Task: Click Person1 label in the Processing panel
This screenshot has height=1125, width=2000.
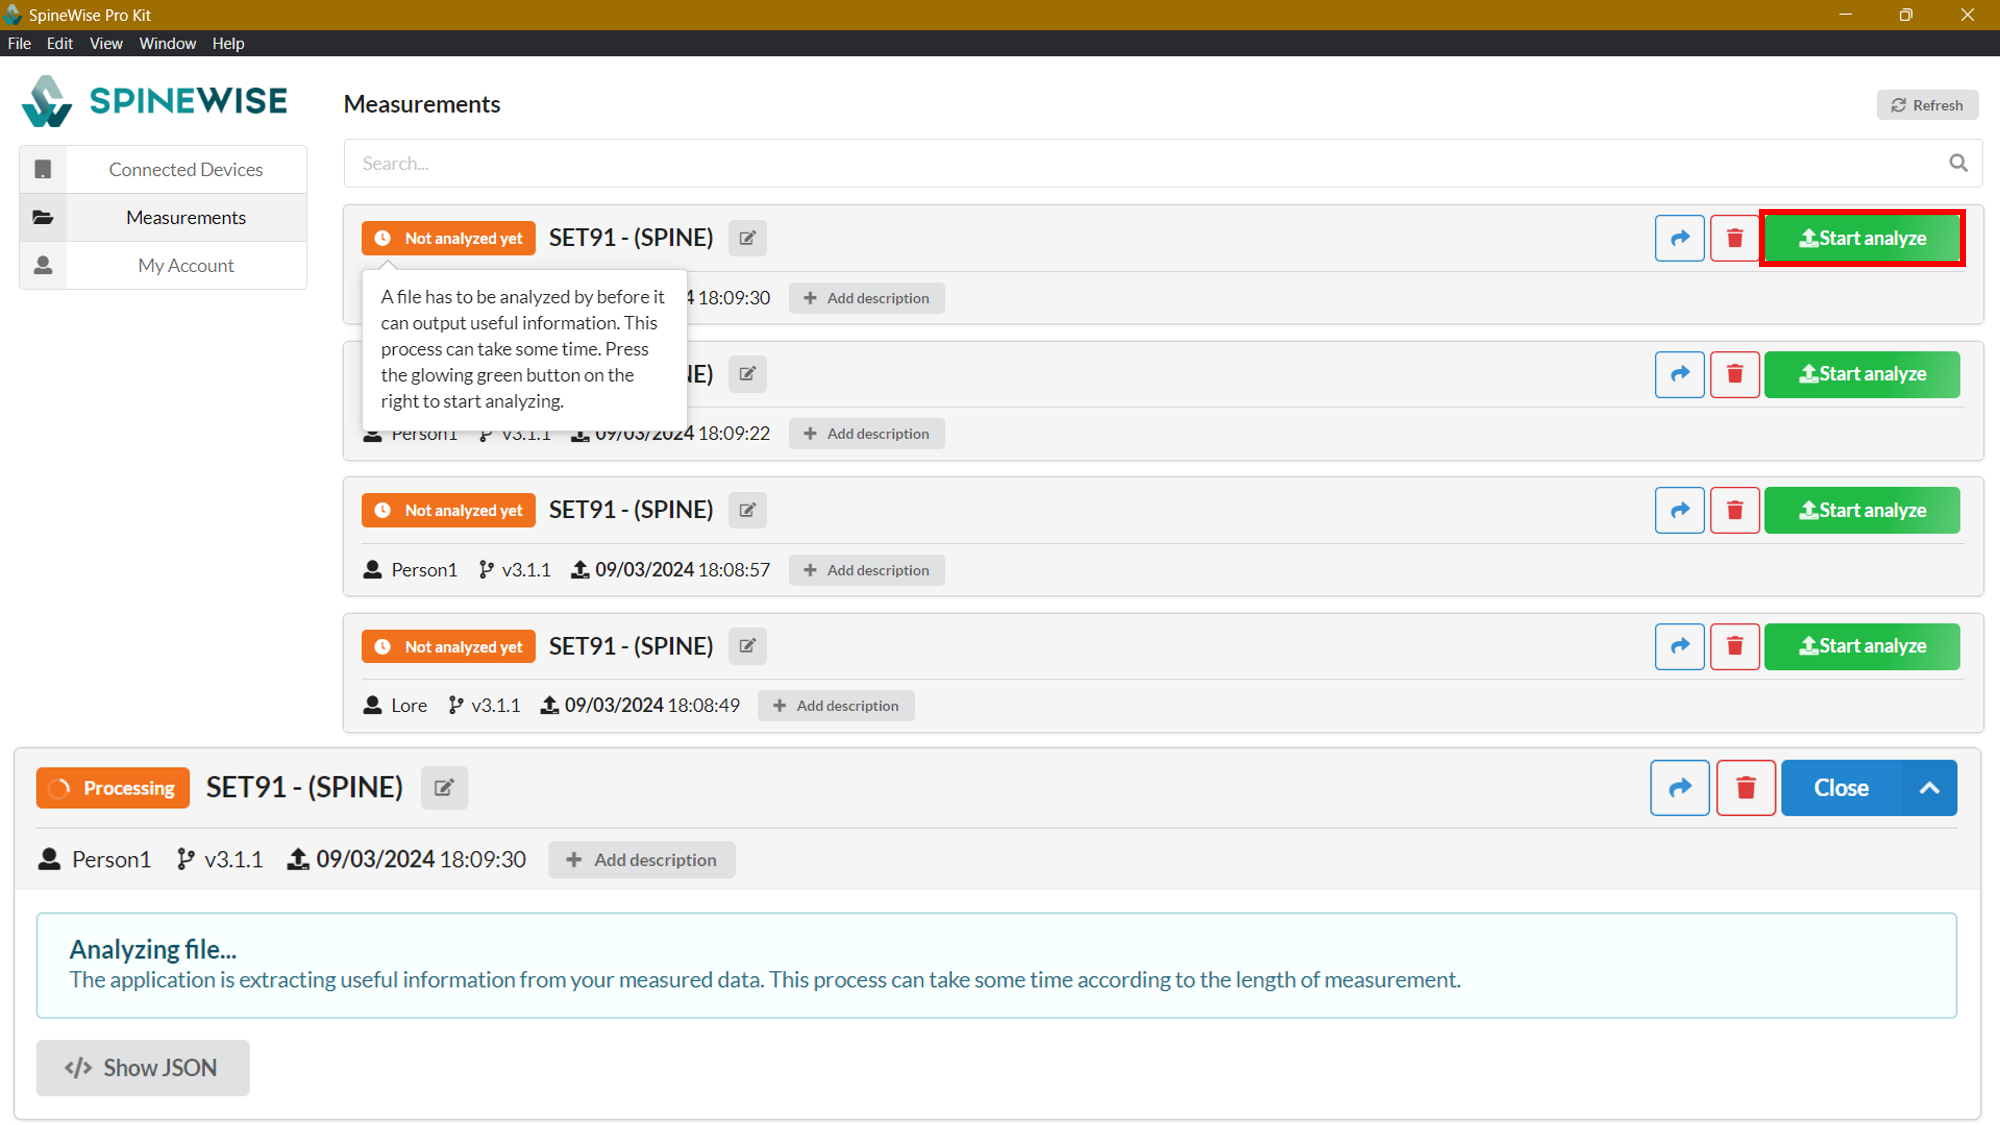Action: tap(111, 860)
